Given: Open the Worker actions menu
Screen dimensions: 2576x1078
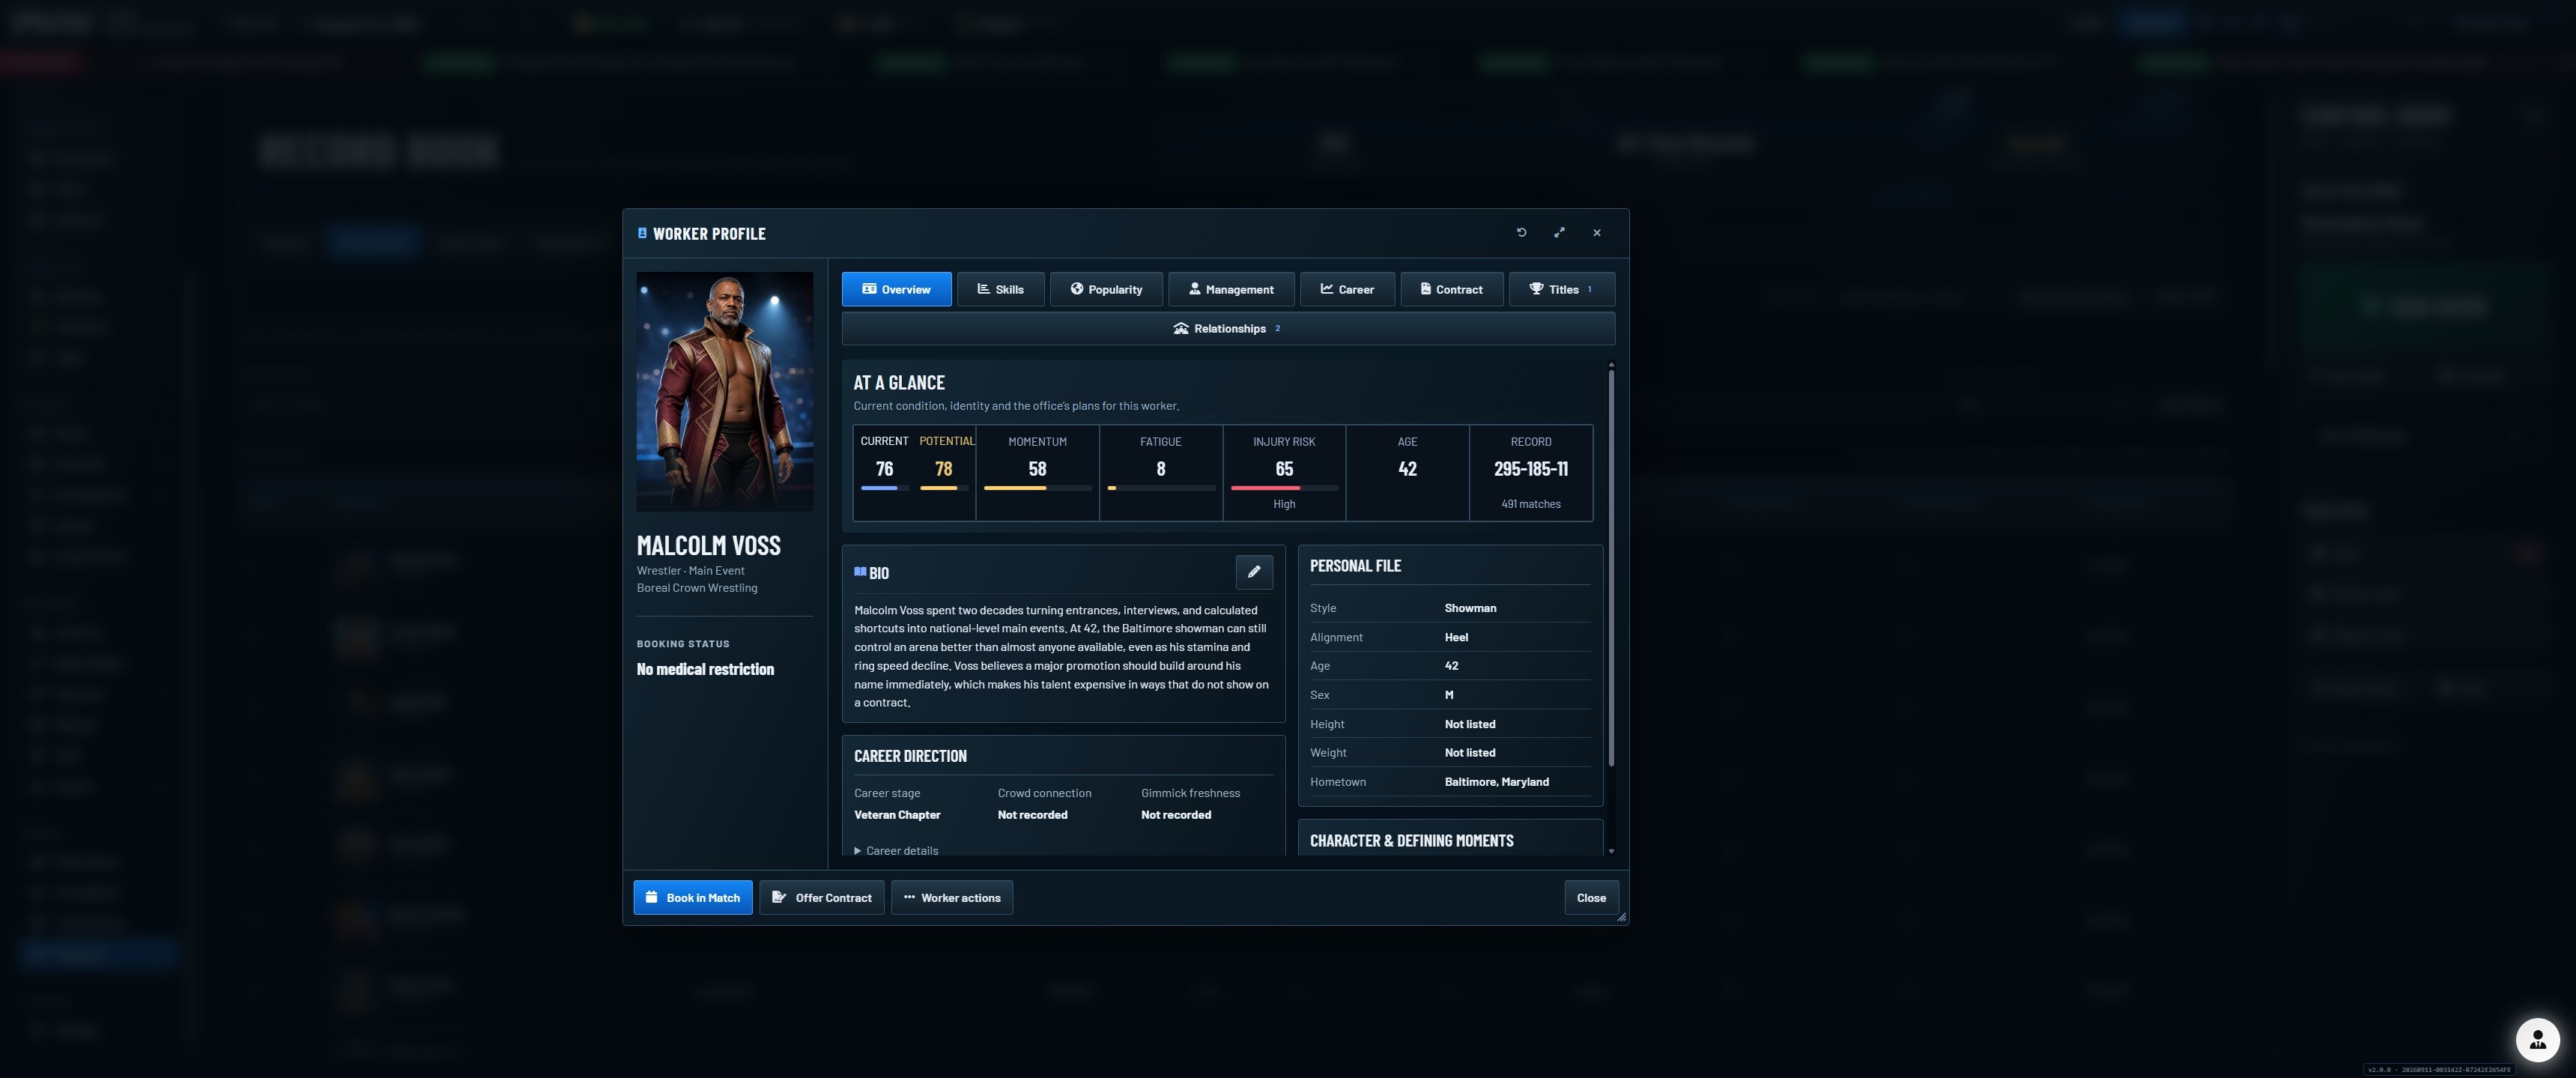Looking at the screenshot, I should [952, 897].
